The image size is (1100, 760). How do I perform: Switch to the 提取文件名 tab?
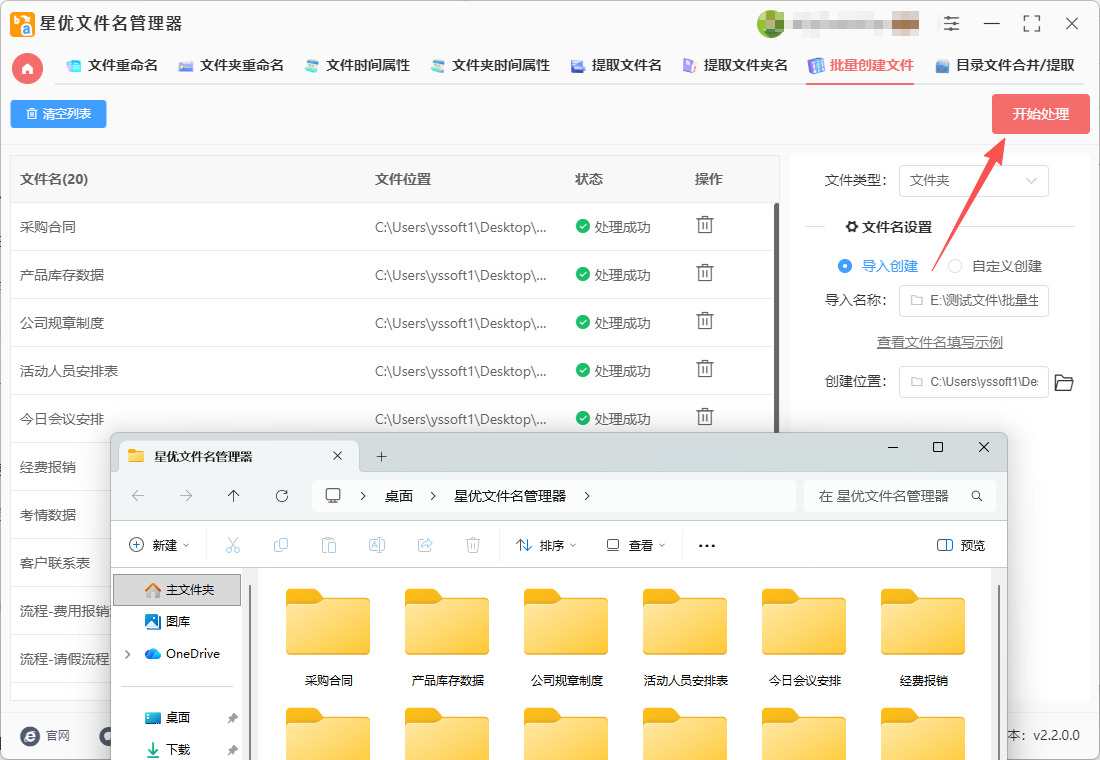(x=617, y=66)
